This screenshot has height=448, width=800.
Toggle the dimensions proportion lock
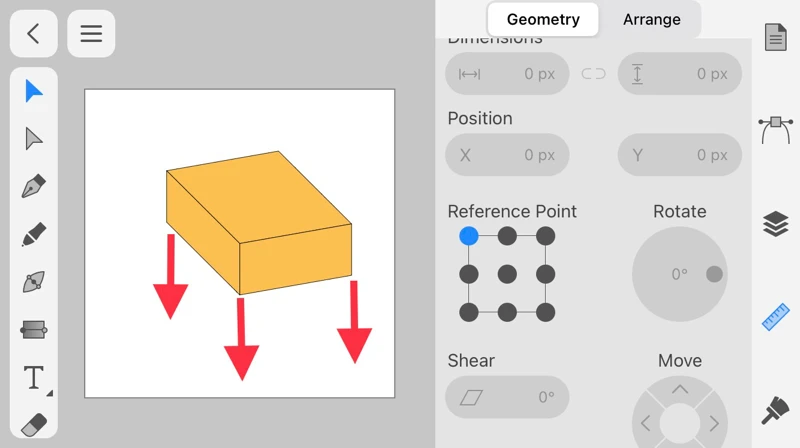593,73
